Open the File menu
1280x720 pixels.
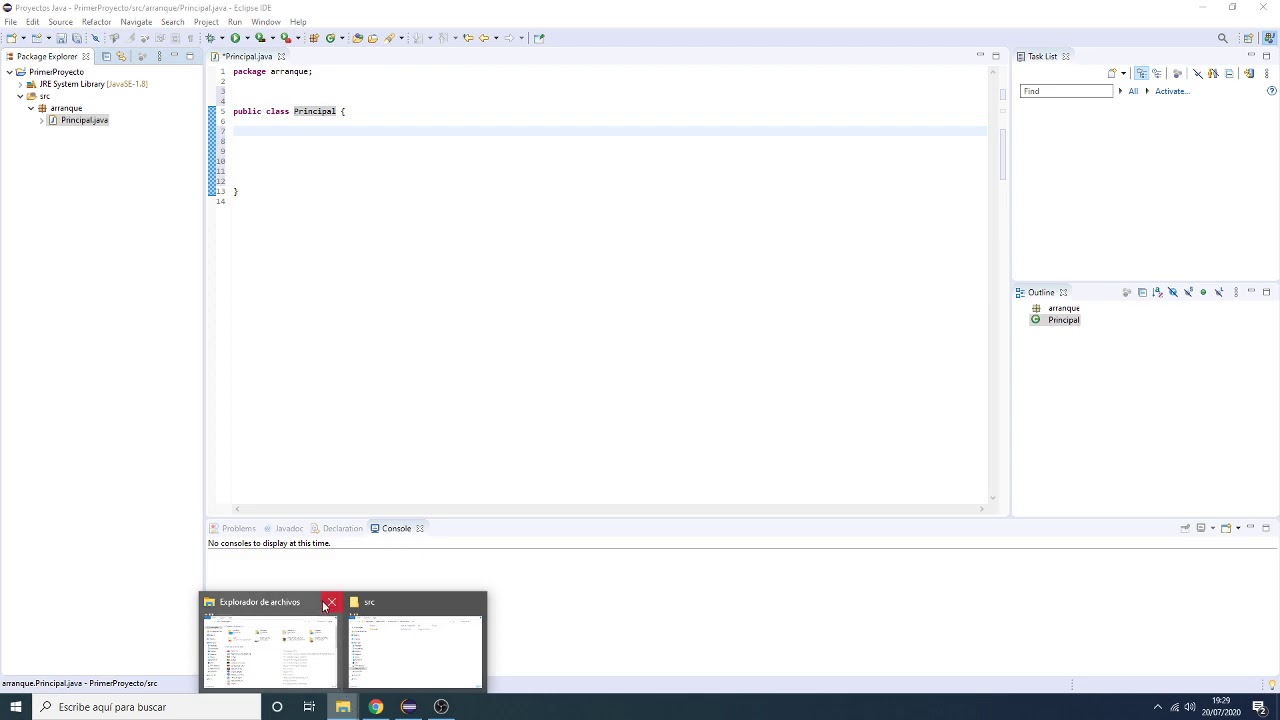pyautogui.click(x=10, y=22)
